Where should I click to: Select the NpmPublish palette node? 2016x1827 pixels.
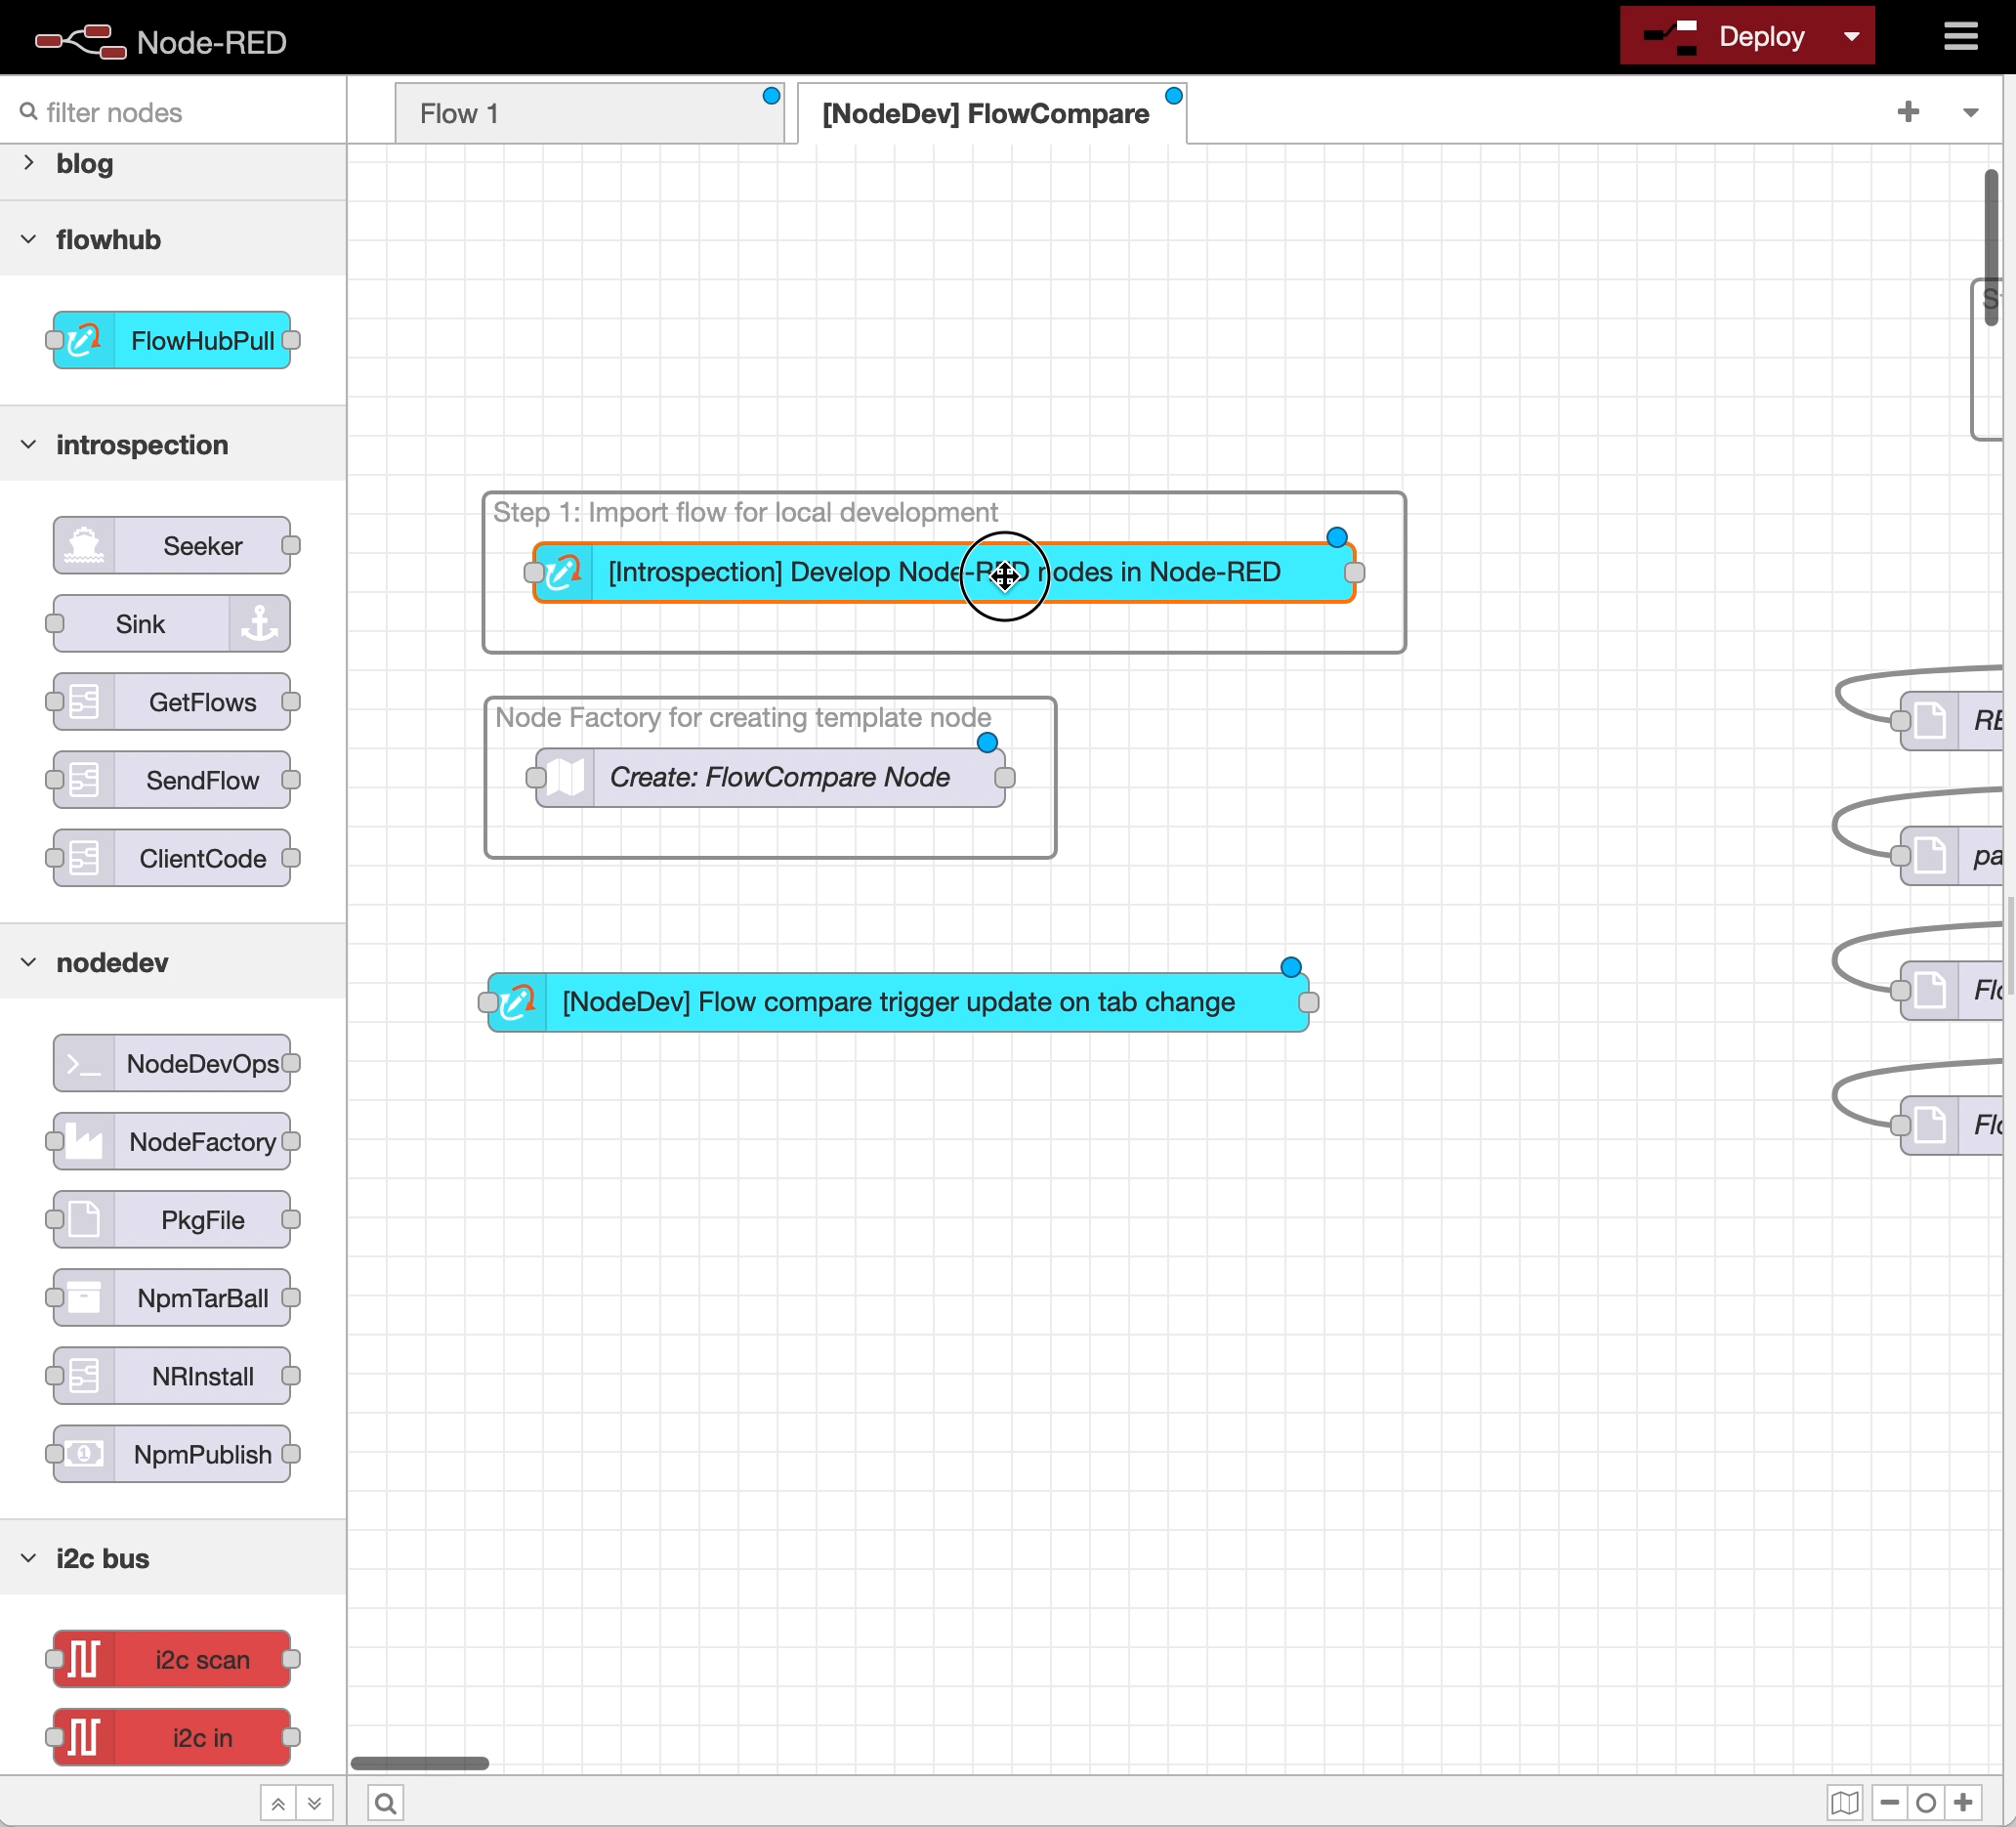click(172, 1453)
